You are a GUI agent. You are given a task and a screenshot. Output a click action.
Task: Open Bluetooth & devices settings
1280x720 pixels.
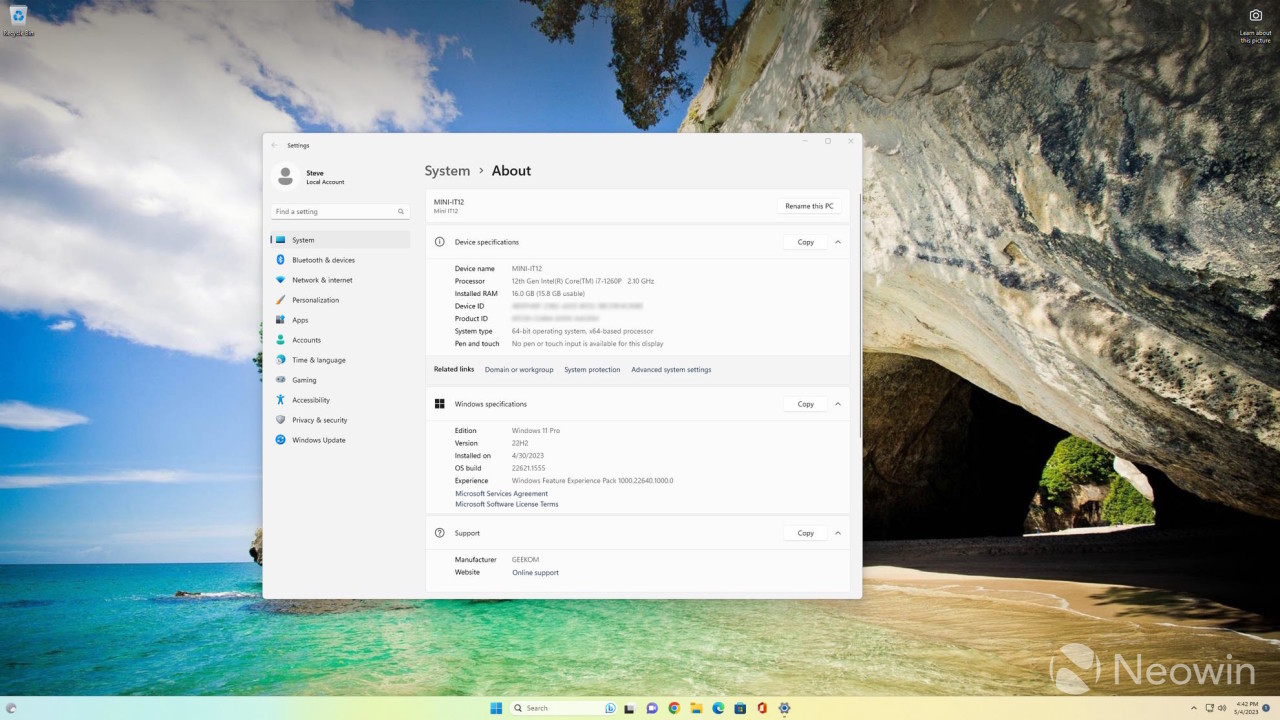[x=340, y=260]
